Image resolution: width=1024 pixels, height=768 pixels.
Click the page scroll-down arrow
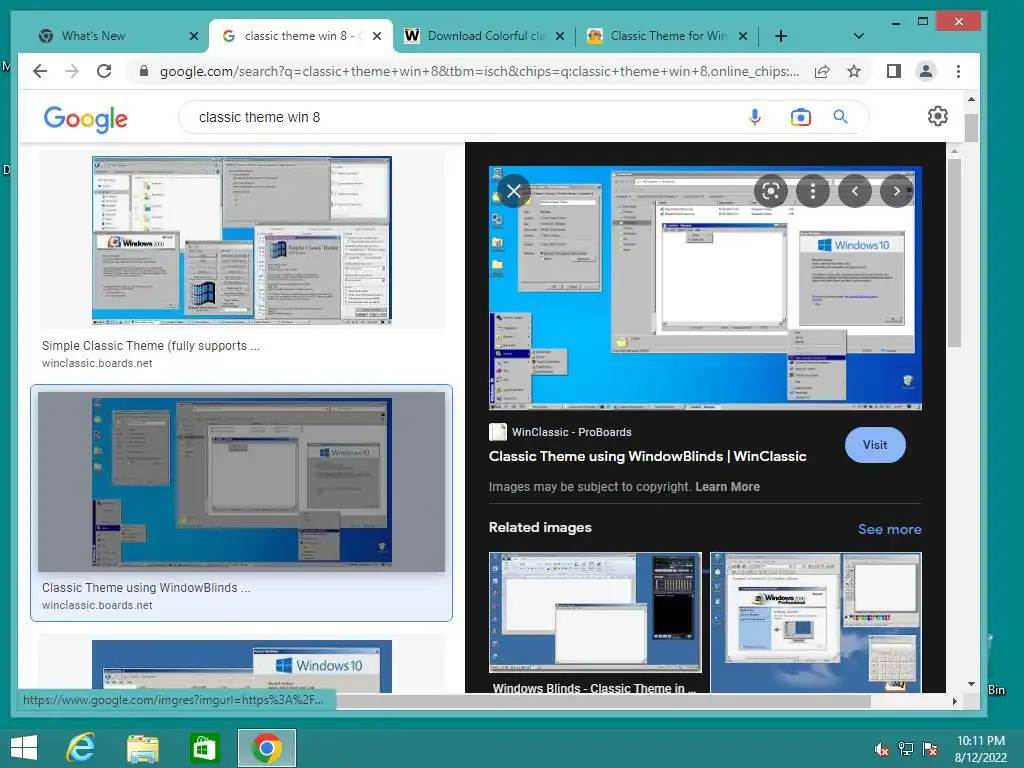pyautogui.click(x=971, y=684)
